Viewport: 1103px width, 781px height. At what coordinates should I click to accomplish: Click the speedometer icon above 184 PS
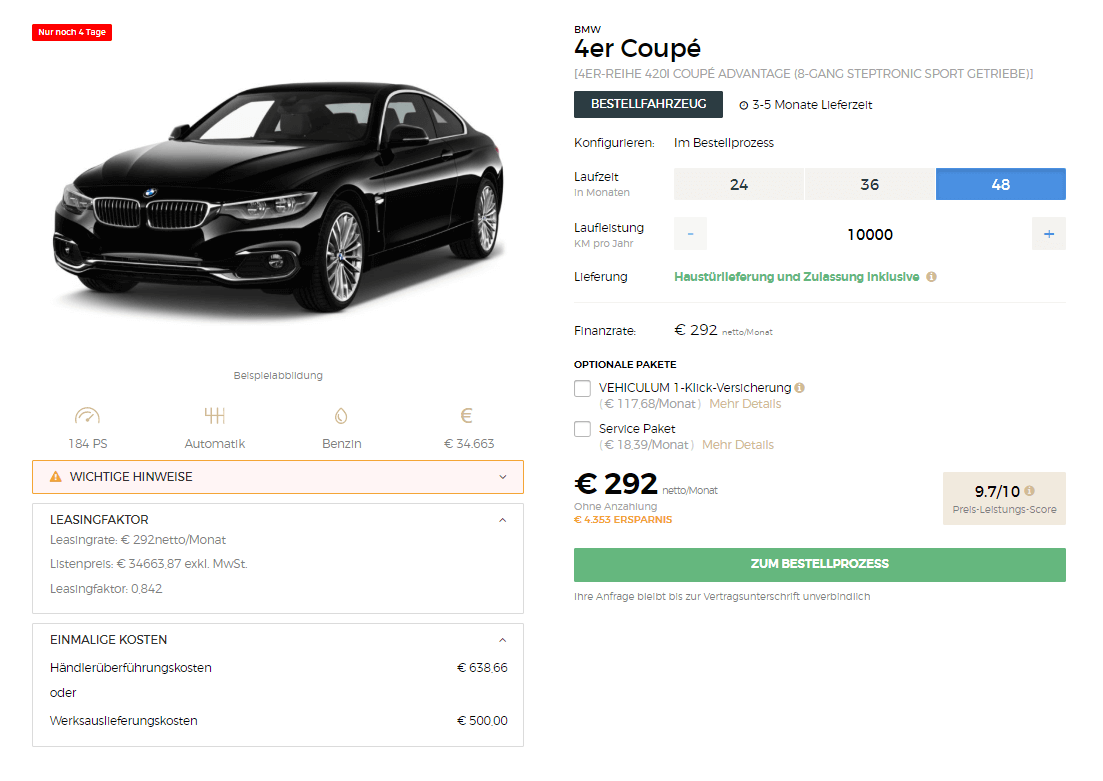(87, 416)
